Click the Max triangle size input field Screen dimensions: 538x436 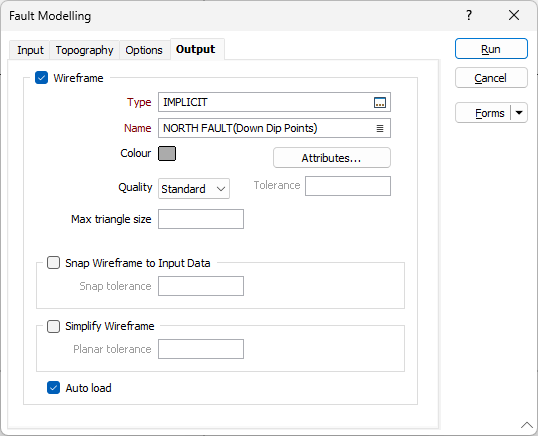point(201,219)
